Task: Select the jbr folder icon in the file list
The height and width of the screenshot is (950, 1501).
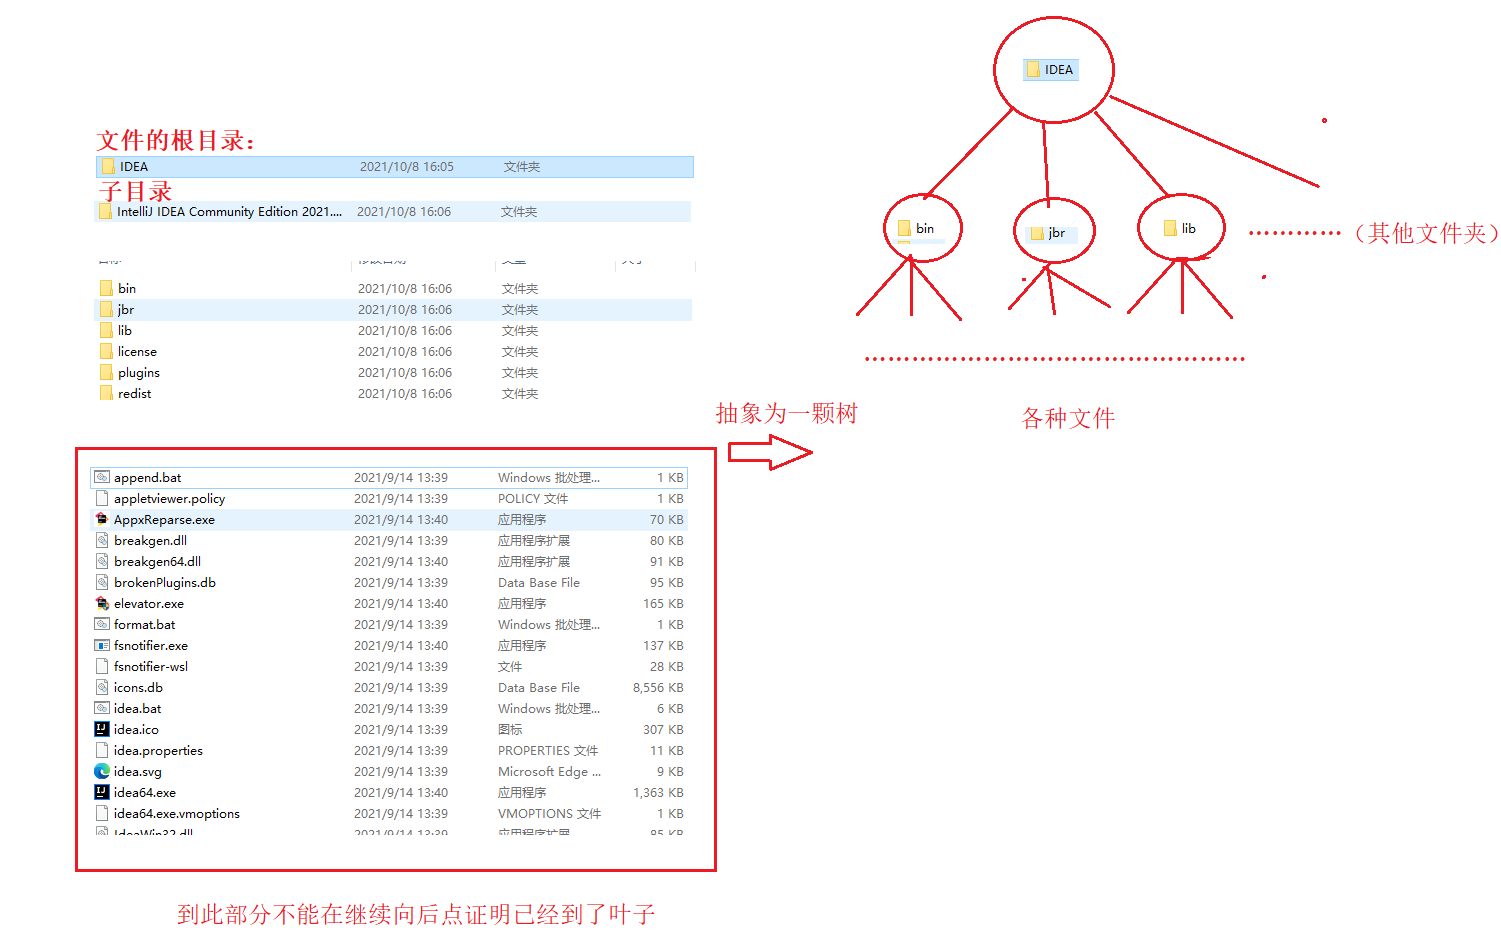Action: click(106, 310)
